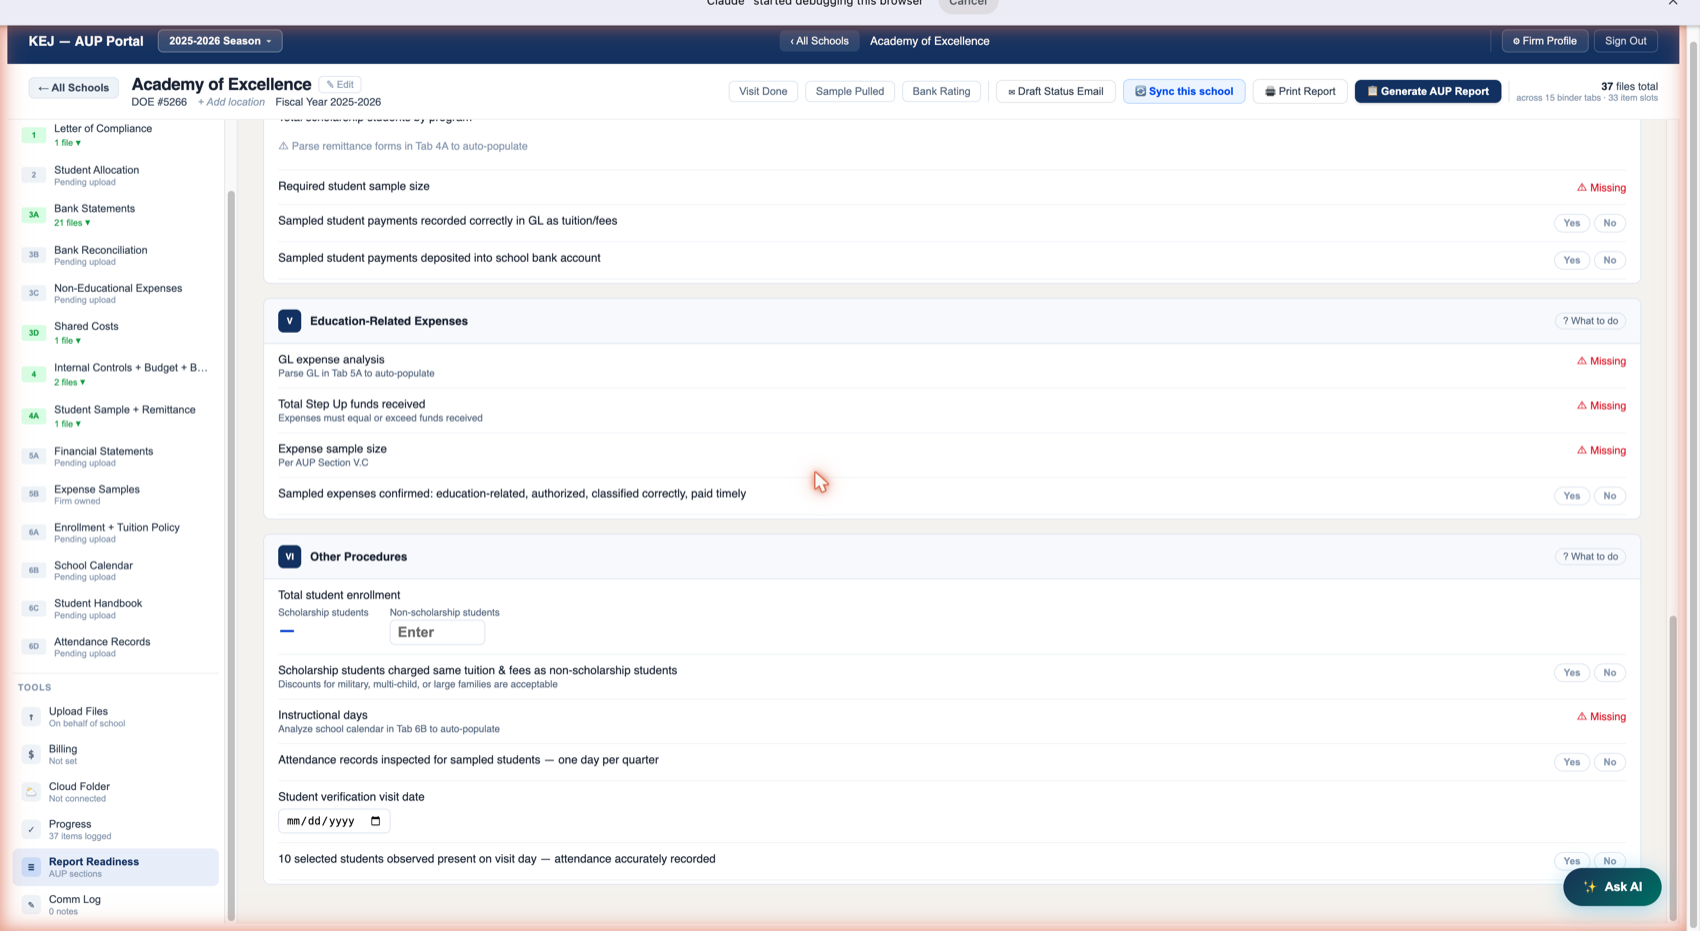
Task: Click the section V roman numeral badge
Action: pos(289,321)
